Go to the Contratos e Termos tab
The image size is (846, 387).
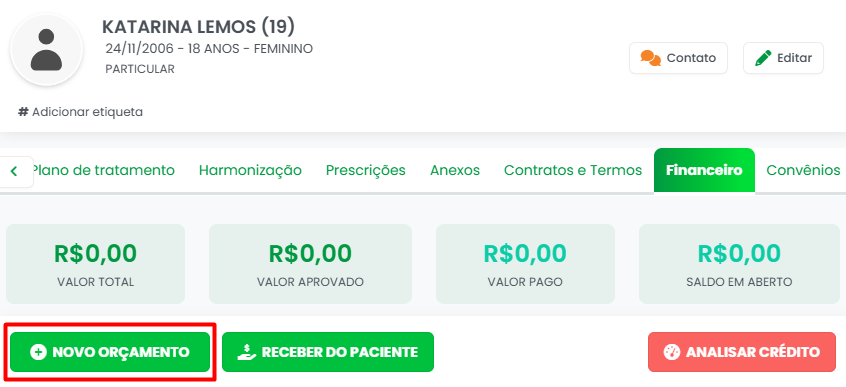click(573, 171)
